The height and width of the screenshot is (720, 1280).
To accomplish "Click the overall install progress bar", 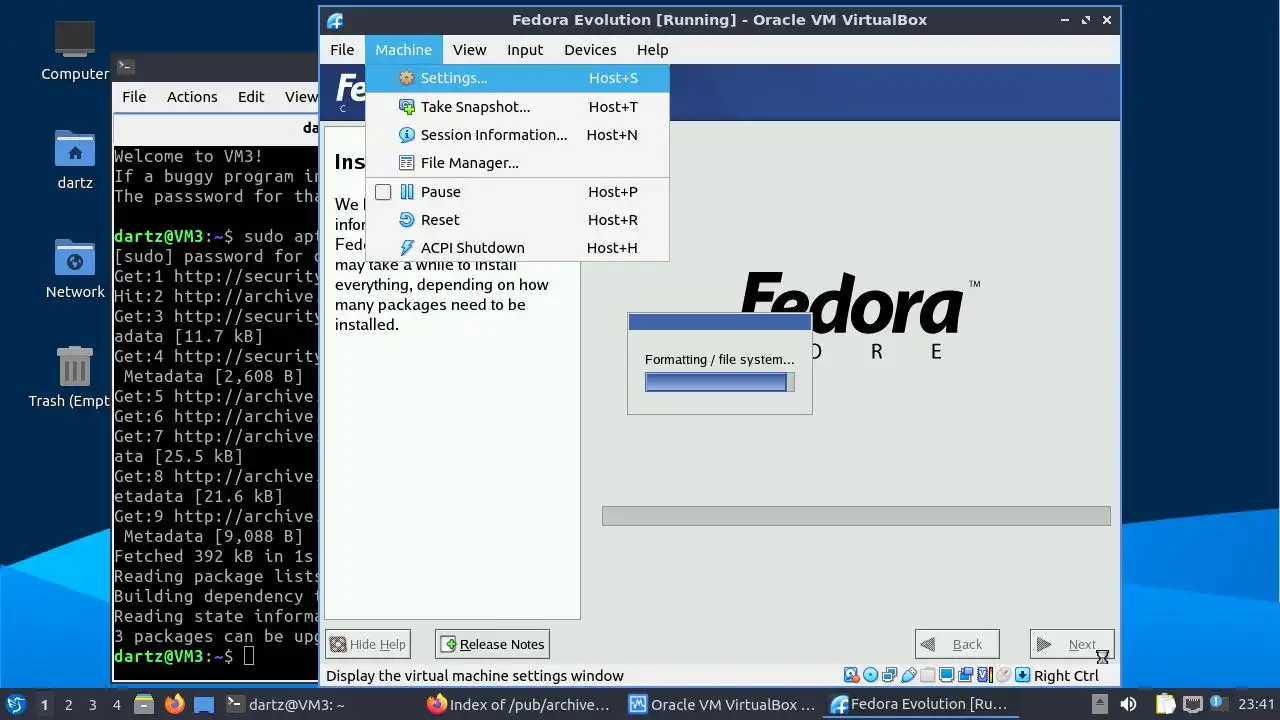I will point(856,516).
